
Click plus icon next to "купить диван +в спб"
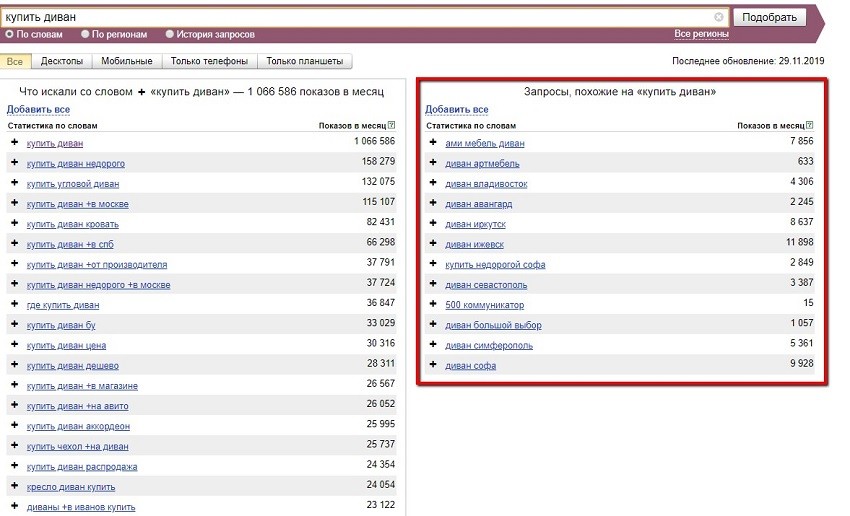15,243
